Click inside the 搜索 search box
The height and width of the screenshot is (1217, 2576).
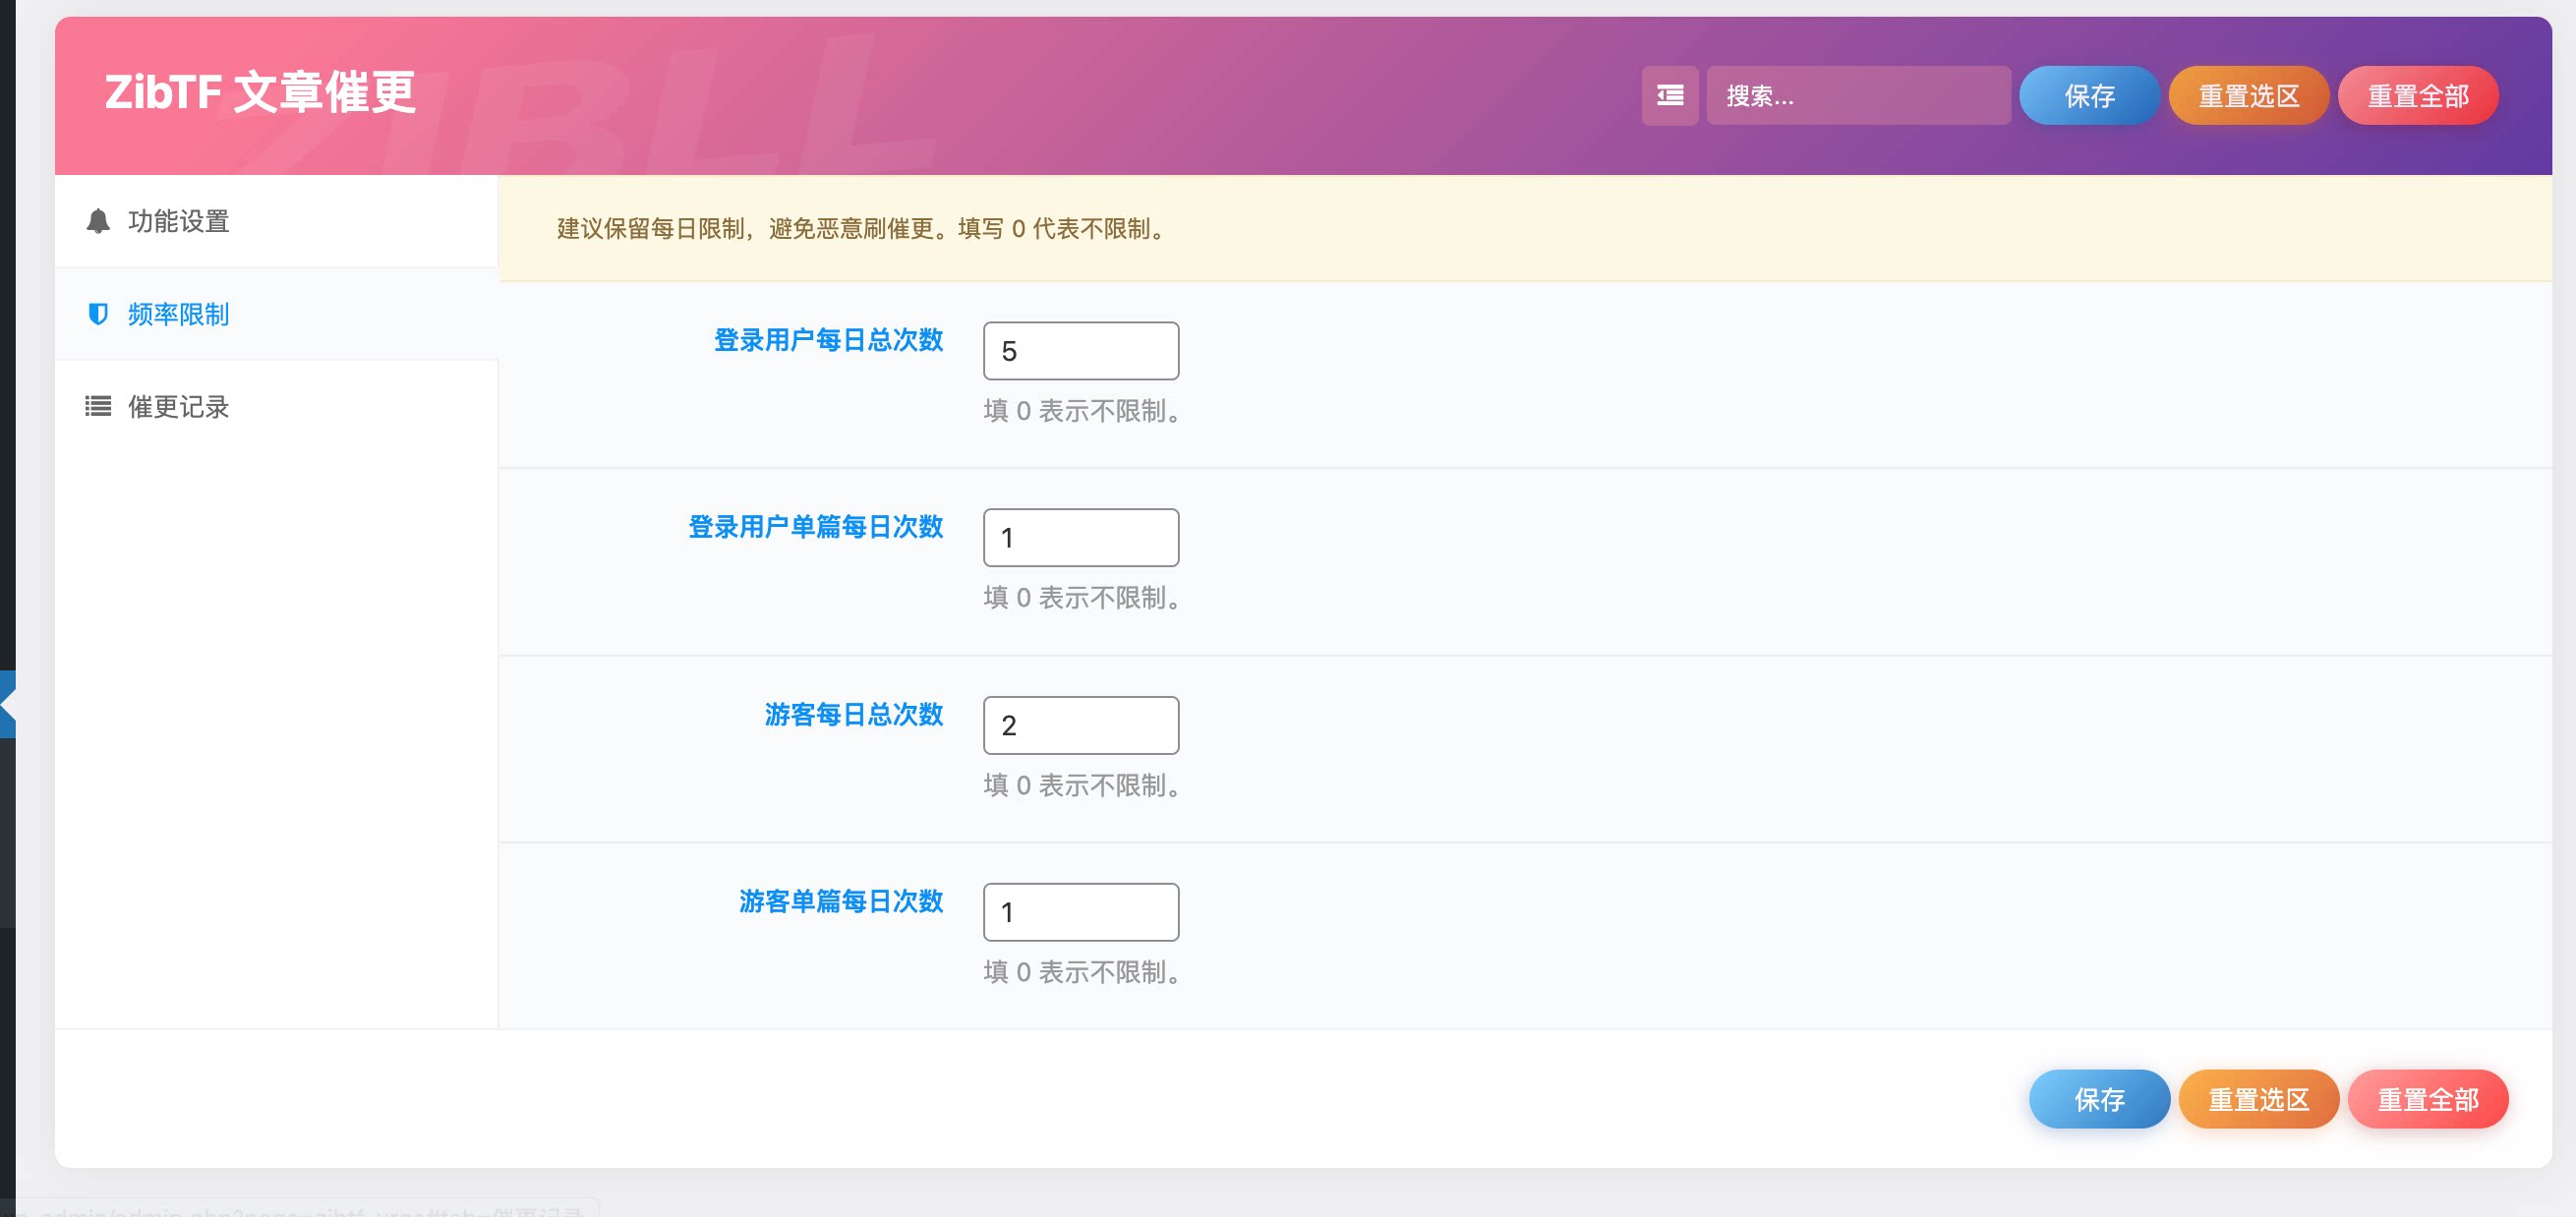coord(1860,95)
